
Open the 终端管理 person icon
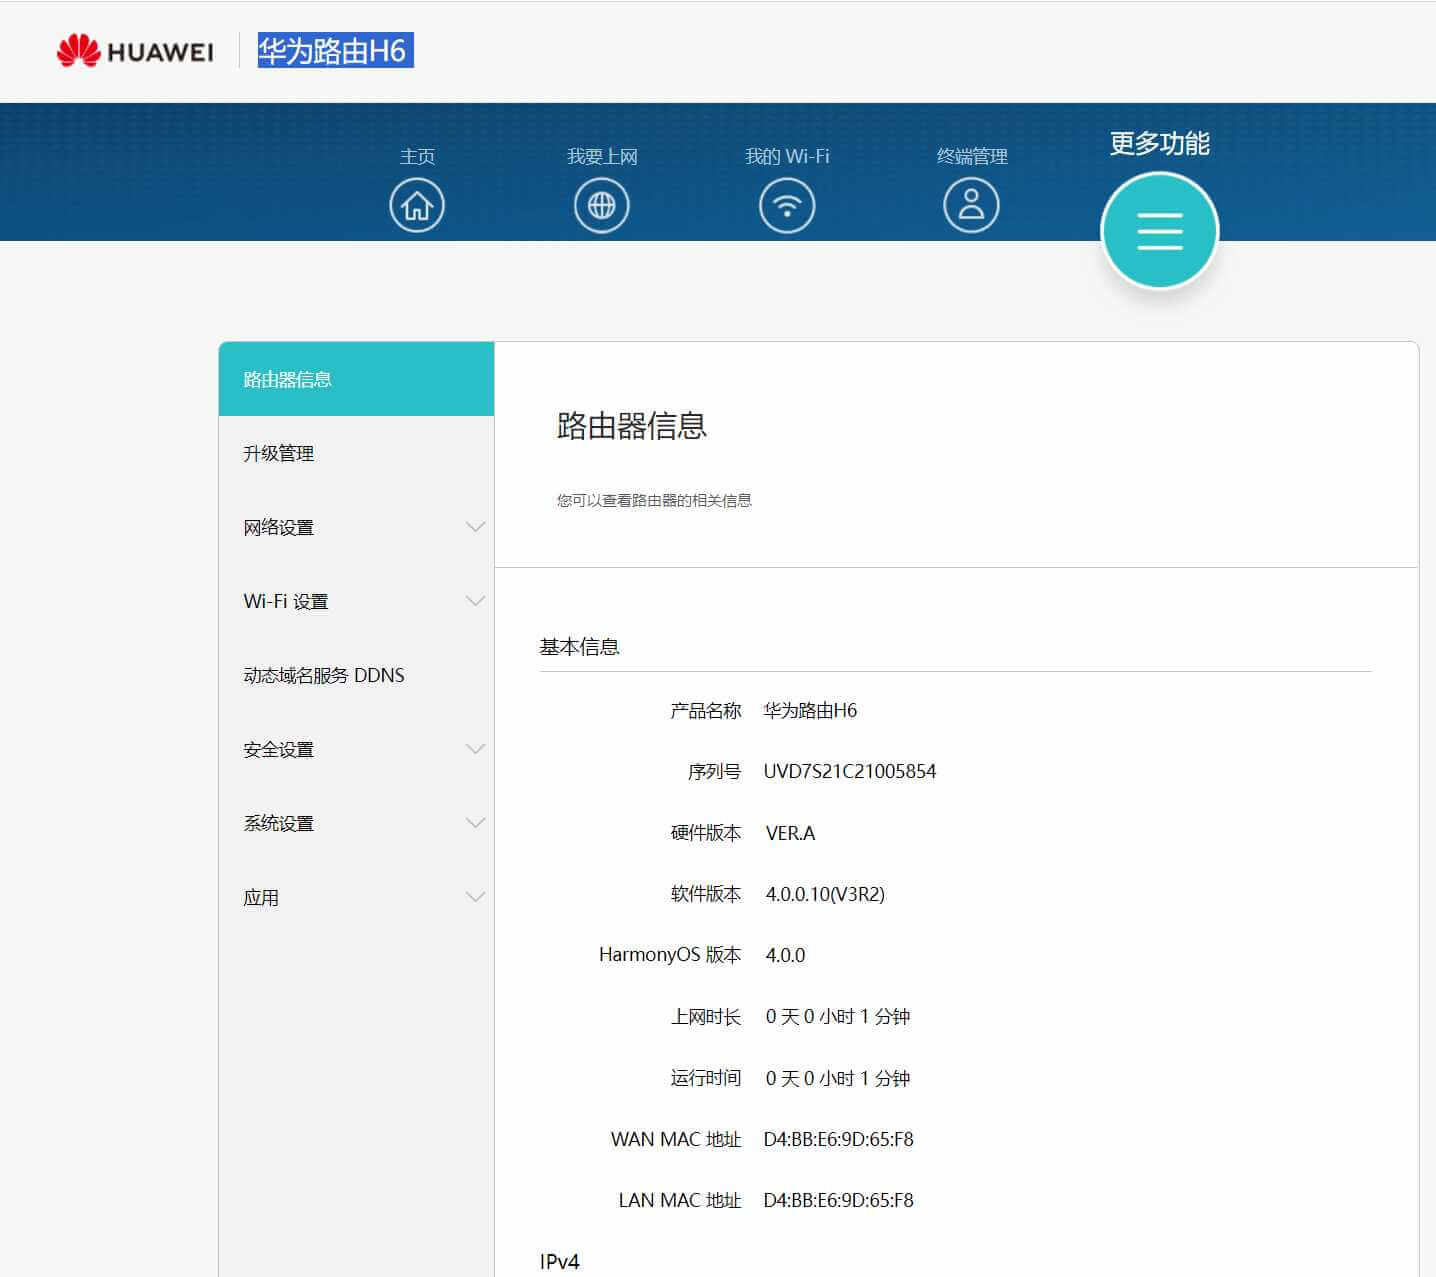click(971, 204)
